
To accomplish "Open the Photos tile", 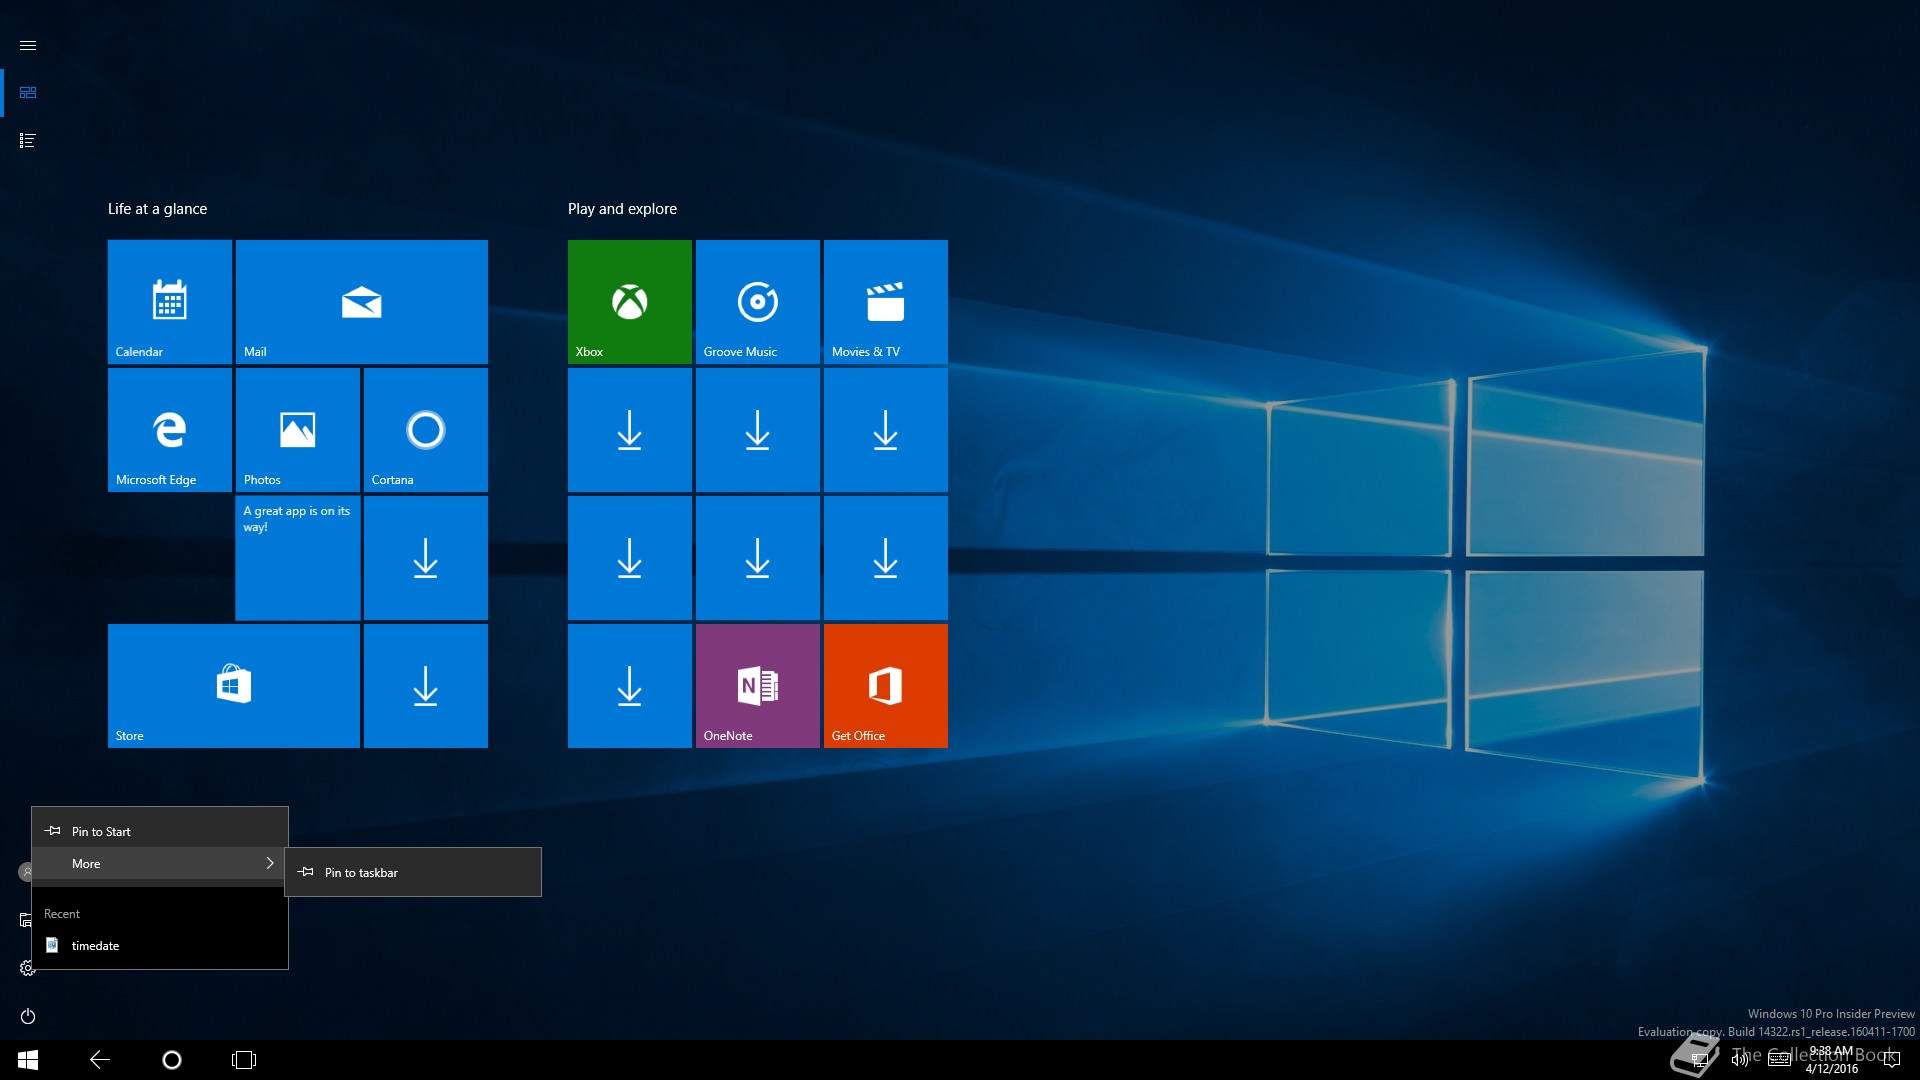I will (x=298, y=430).
